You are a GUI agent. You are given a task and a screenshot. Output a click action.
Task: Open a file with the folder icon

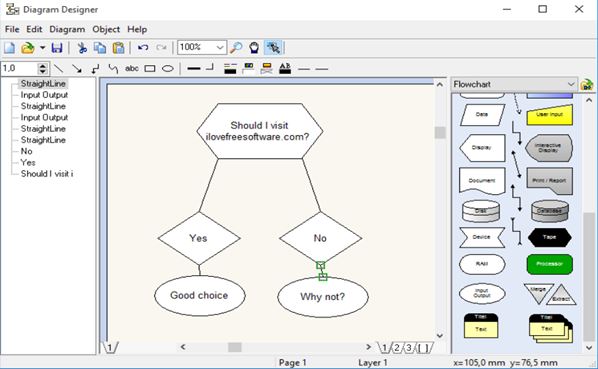pos(27,48)
